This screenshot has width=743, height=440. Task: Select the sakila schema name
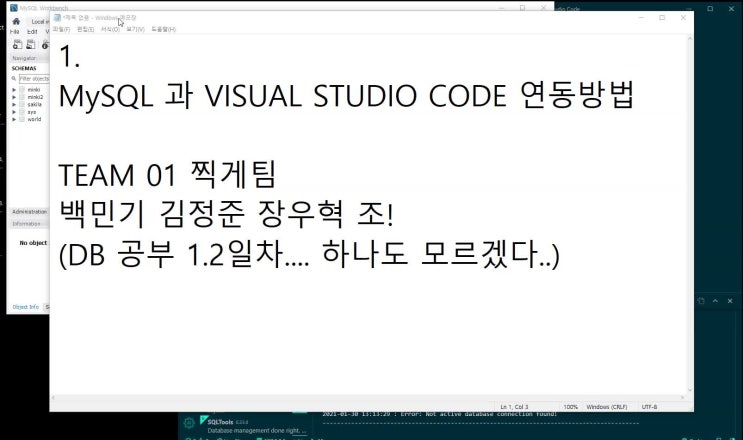(x=35, y=105)
